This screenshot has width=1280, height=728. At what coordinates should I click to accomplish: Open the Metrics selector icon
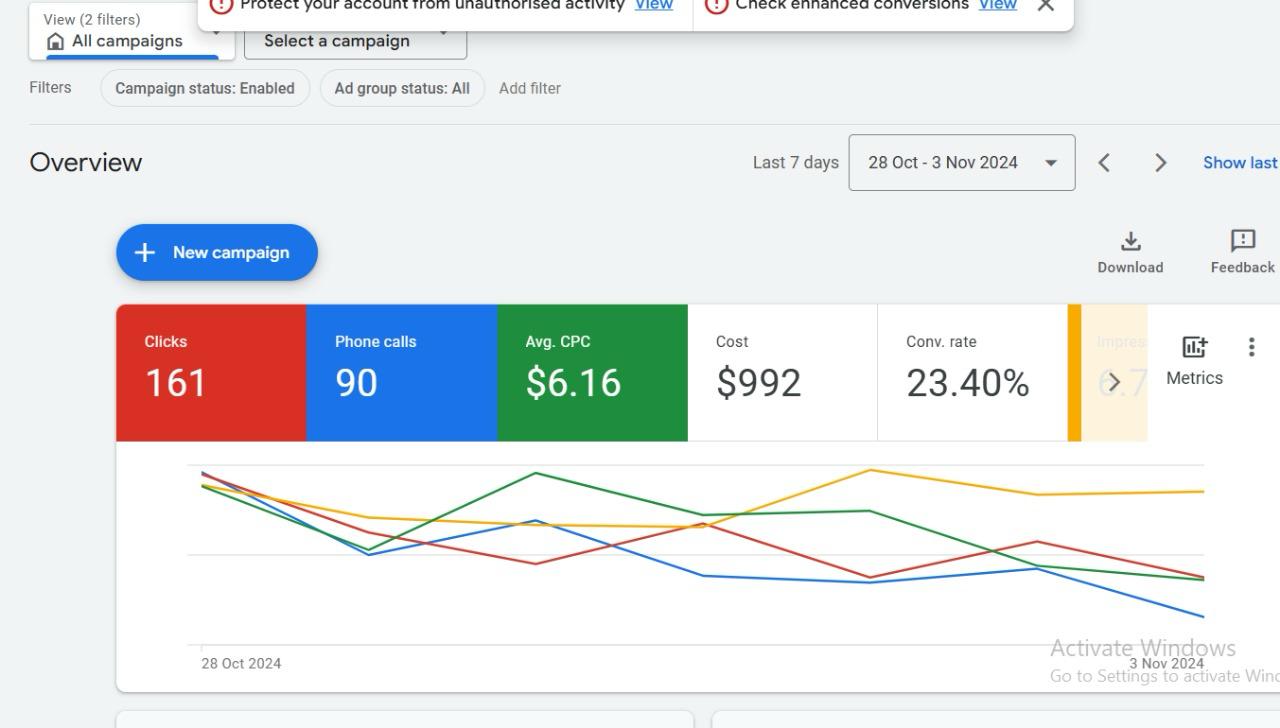pyautogui.click(x=1194, y=348)
